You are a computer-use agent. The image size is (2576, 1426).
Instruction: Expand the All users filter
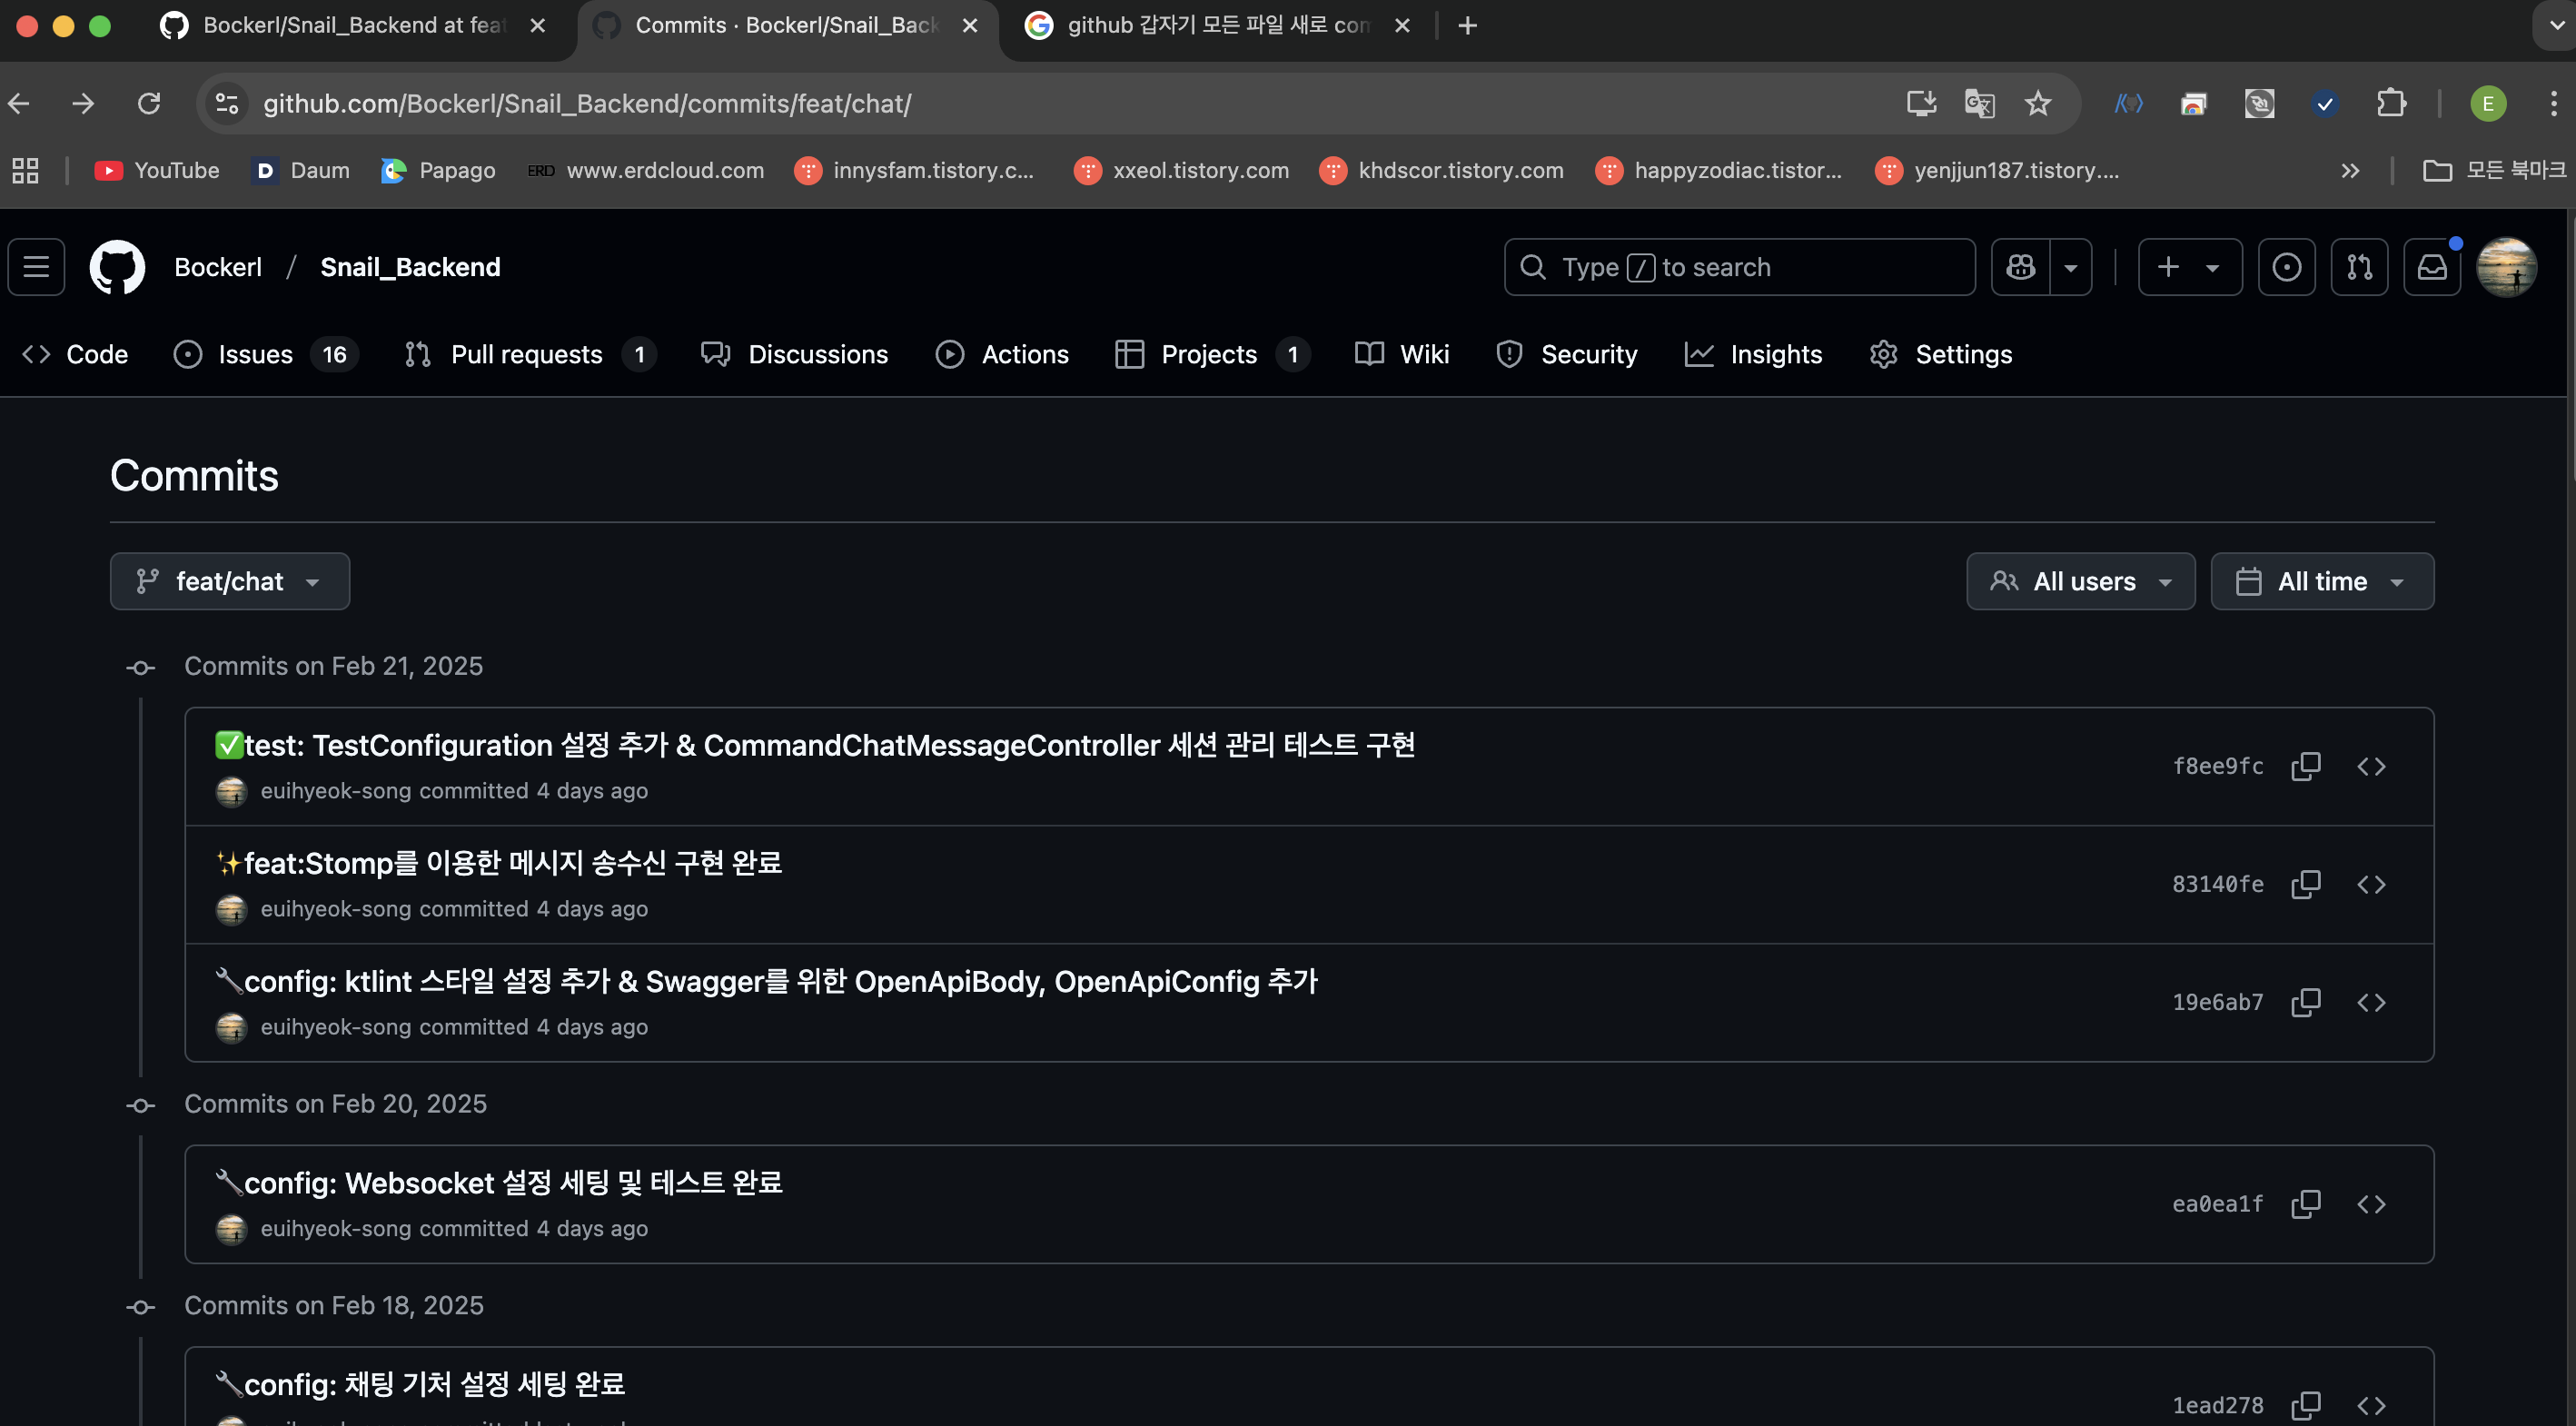tap(2080, 581)
